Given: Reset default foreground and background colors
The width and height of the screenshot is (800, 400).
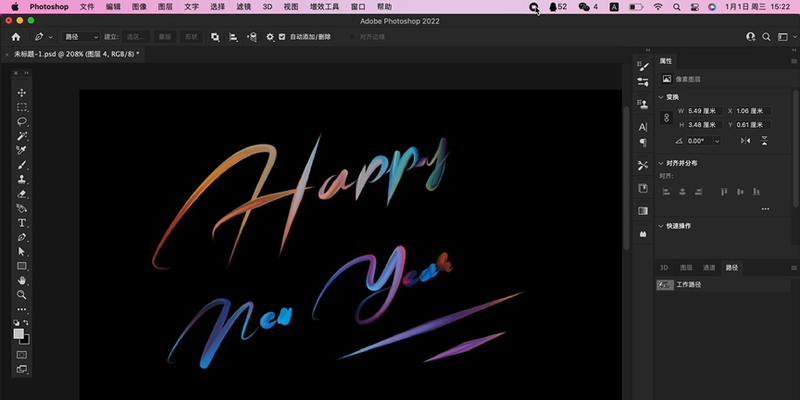Looking at the screenshot, I should tap(16, 323).
